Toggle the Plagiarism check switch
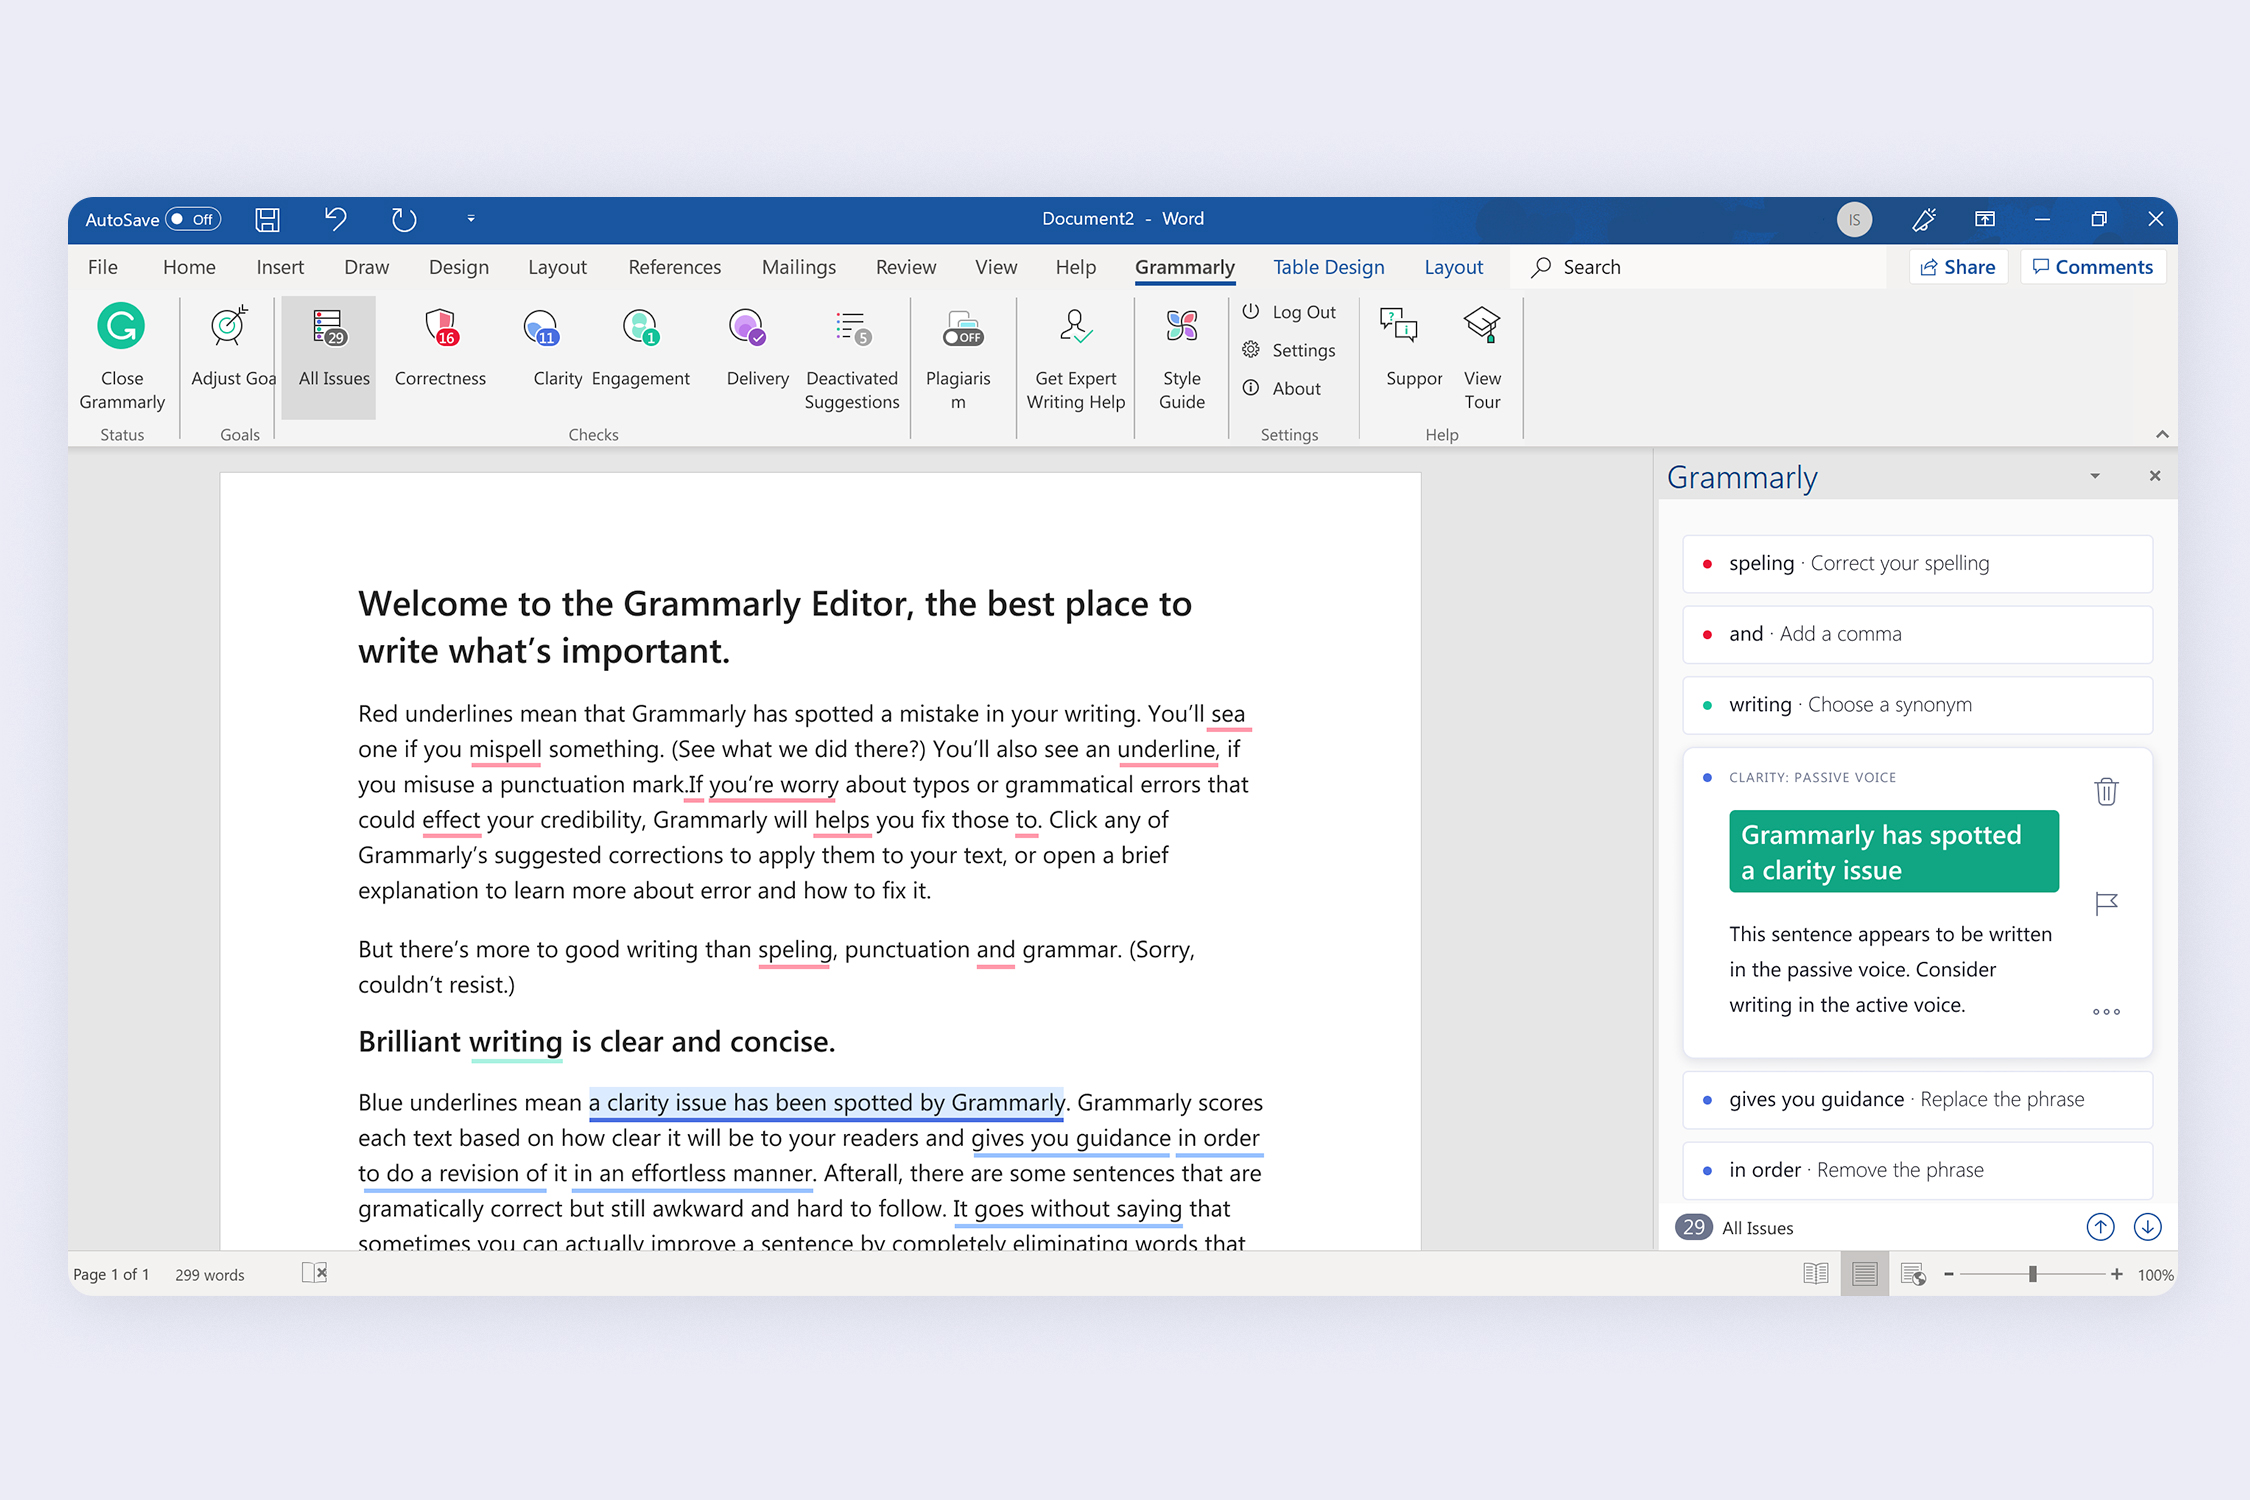 (x=963, y=337)
